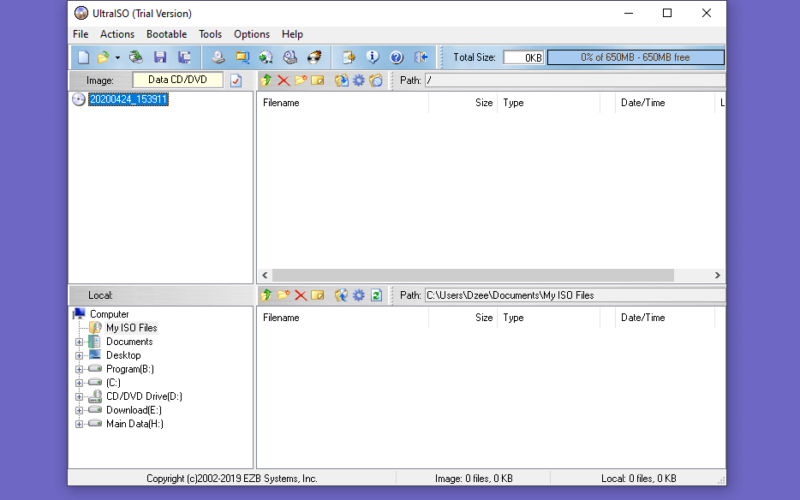Click the Mount to virtual drive icon
800x500 pixels.
(290, 57)
